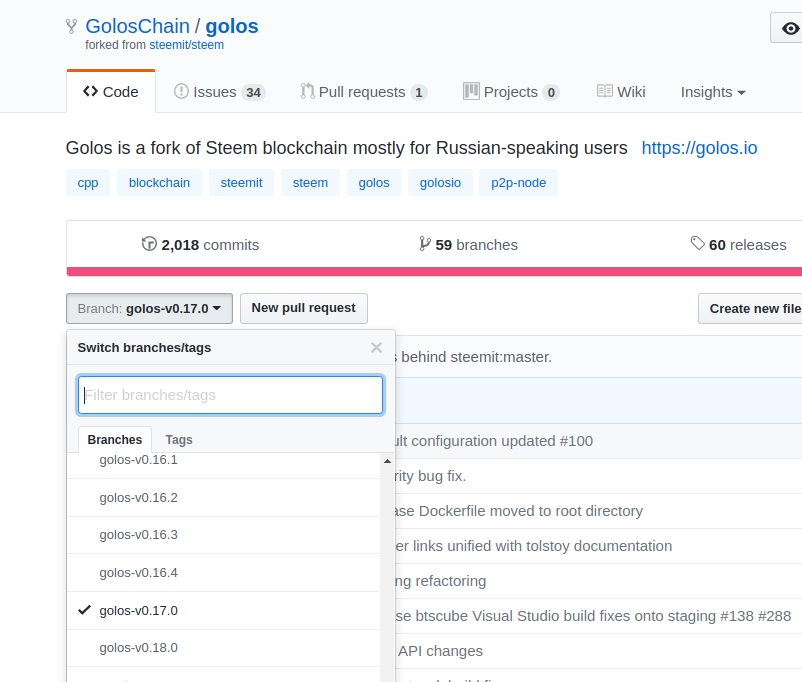Screen dimensions: 802x682
Task: Open the Branch golos-v0.17.0 dropdown
Action: click(149, 309)
